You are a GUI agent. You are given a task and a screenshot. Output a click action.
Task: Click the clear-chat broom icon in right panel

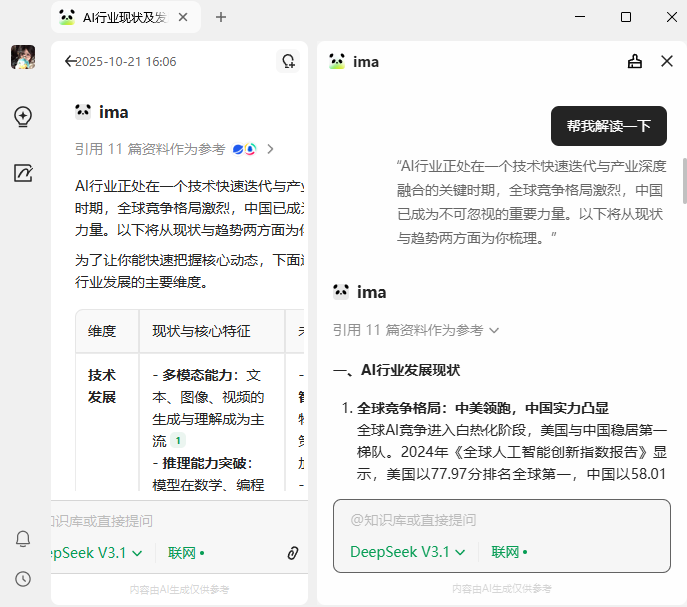[634, 62]
